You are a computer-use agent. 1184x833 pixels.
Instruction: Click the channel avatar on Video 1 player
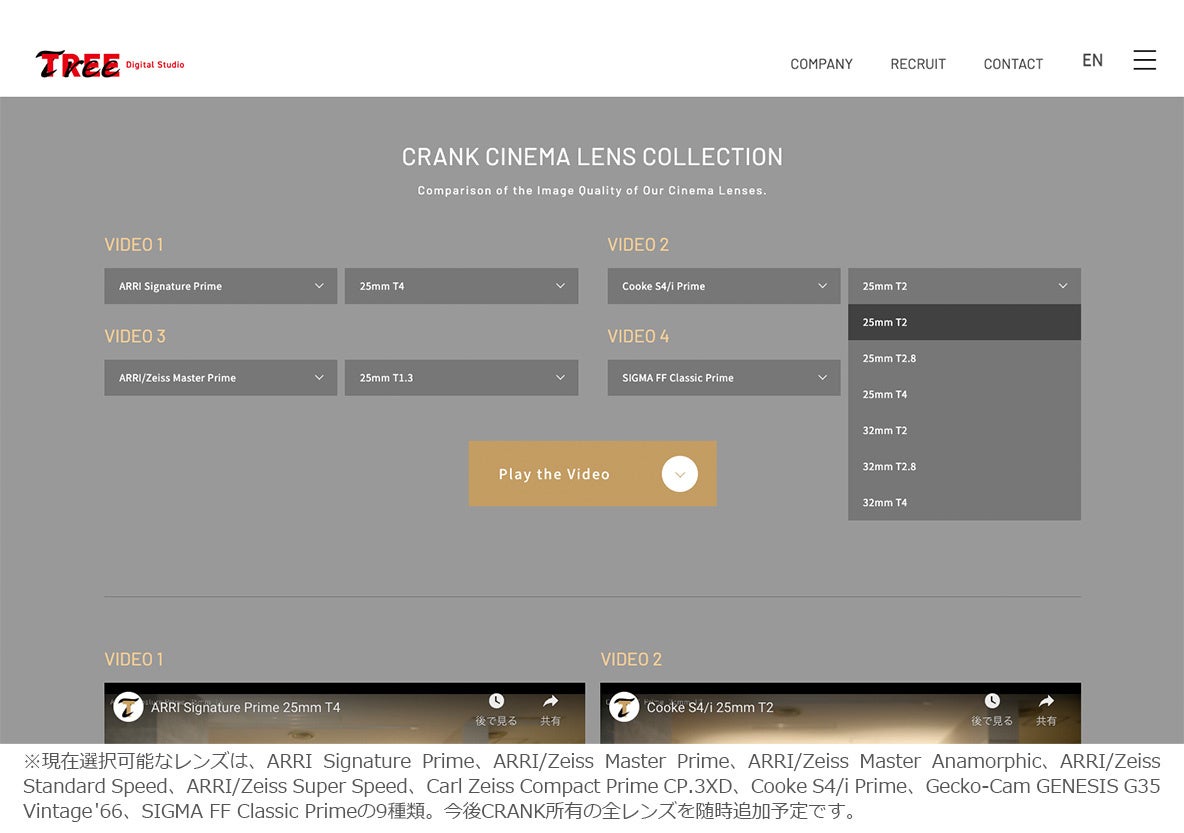pyautogui.click(x=128, y=708)
